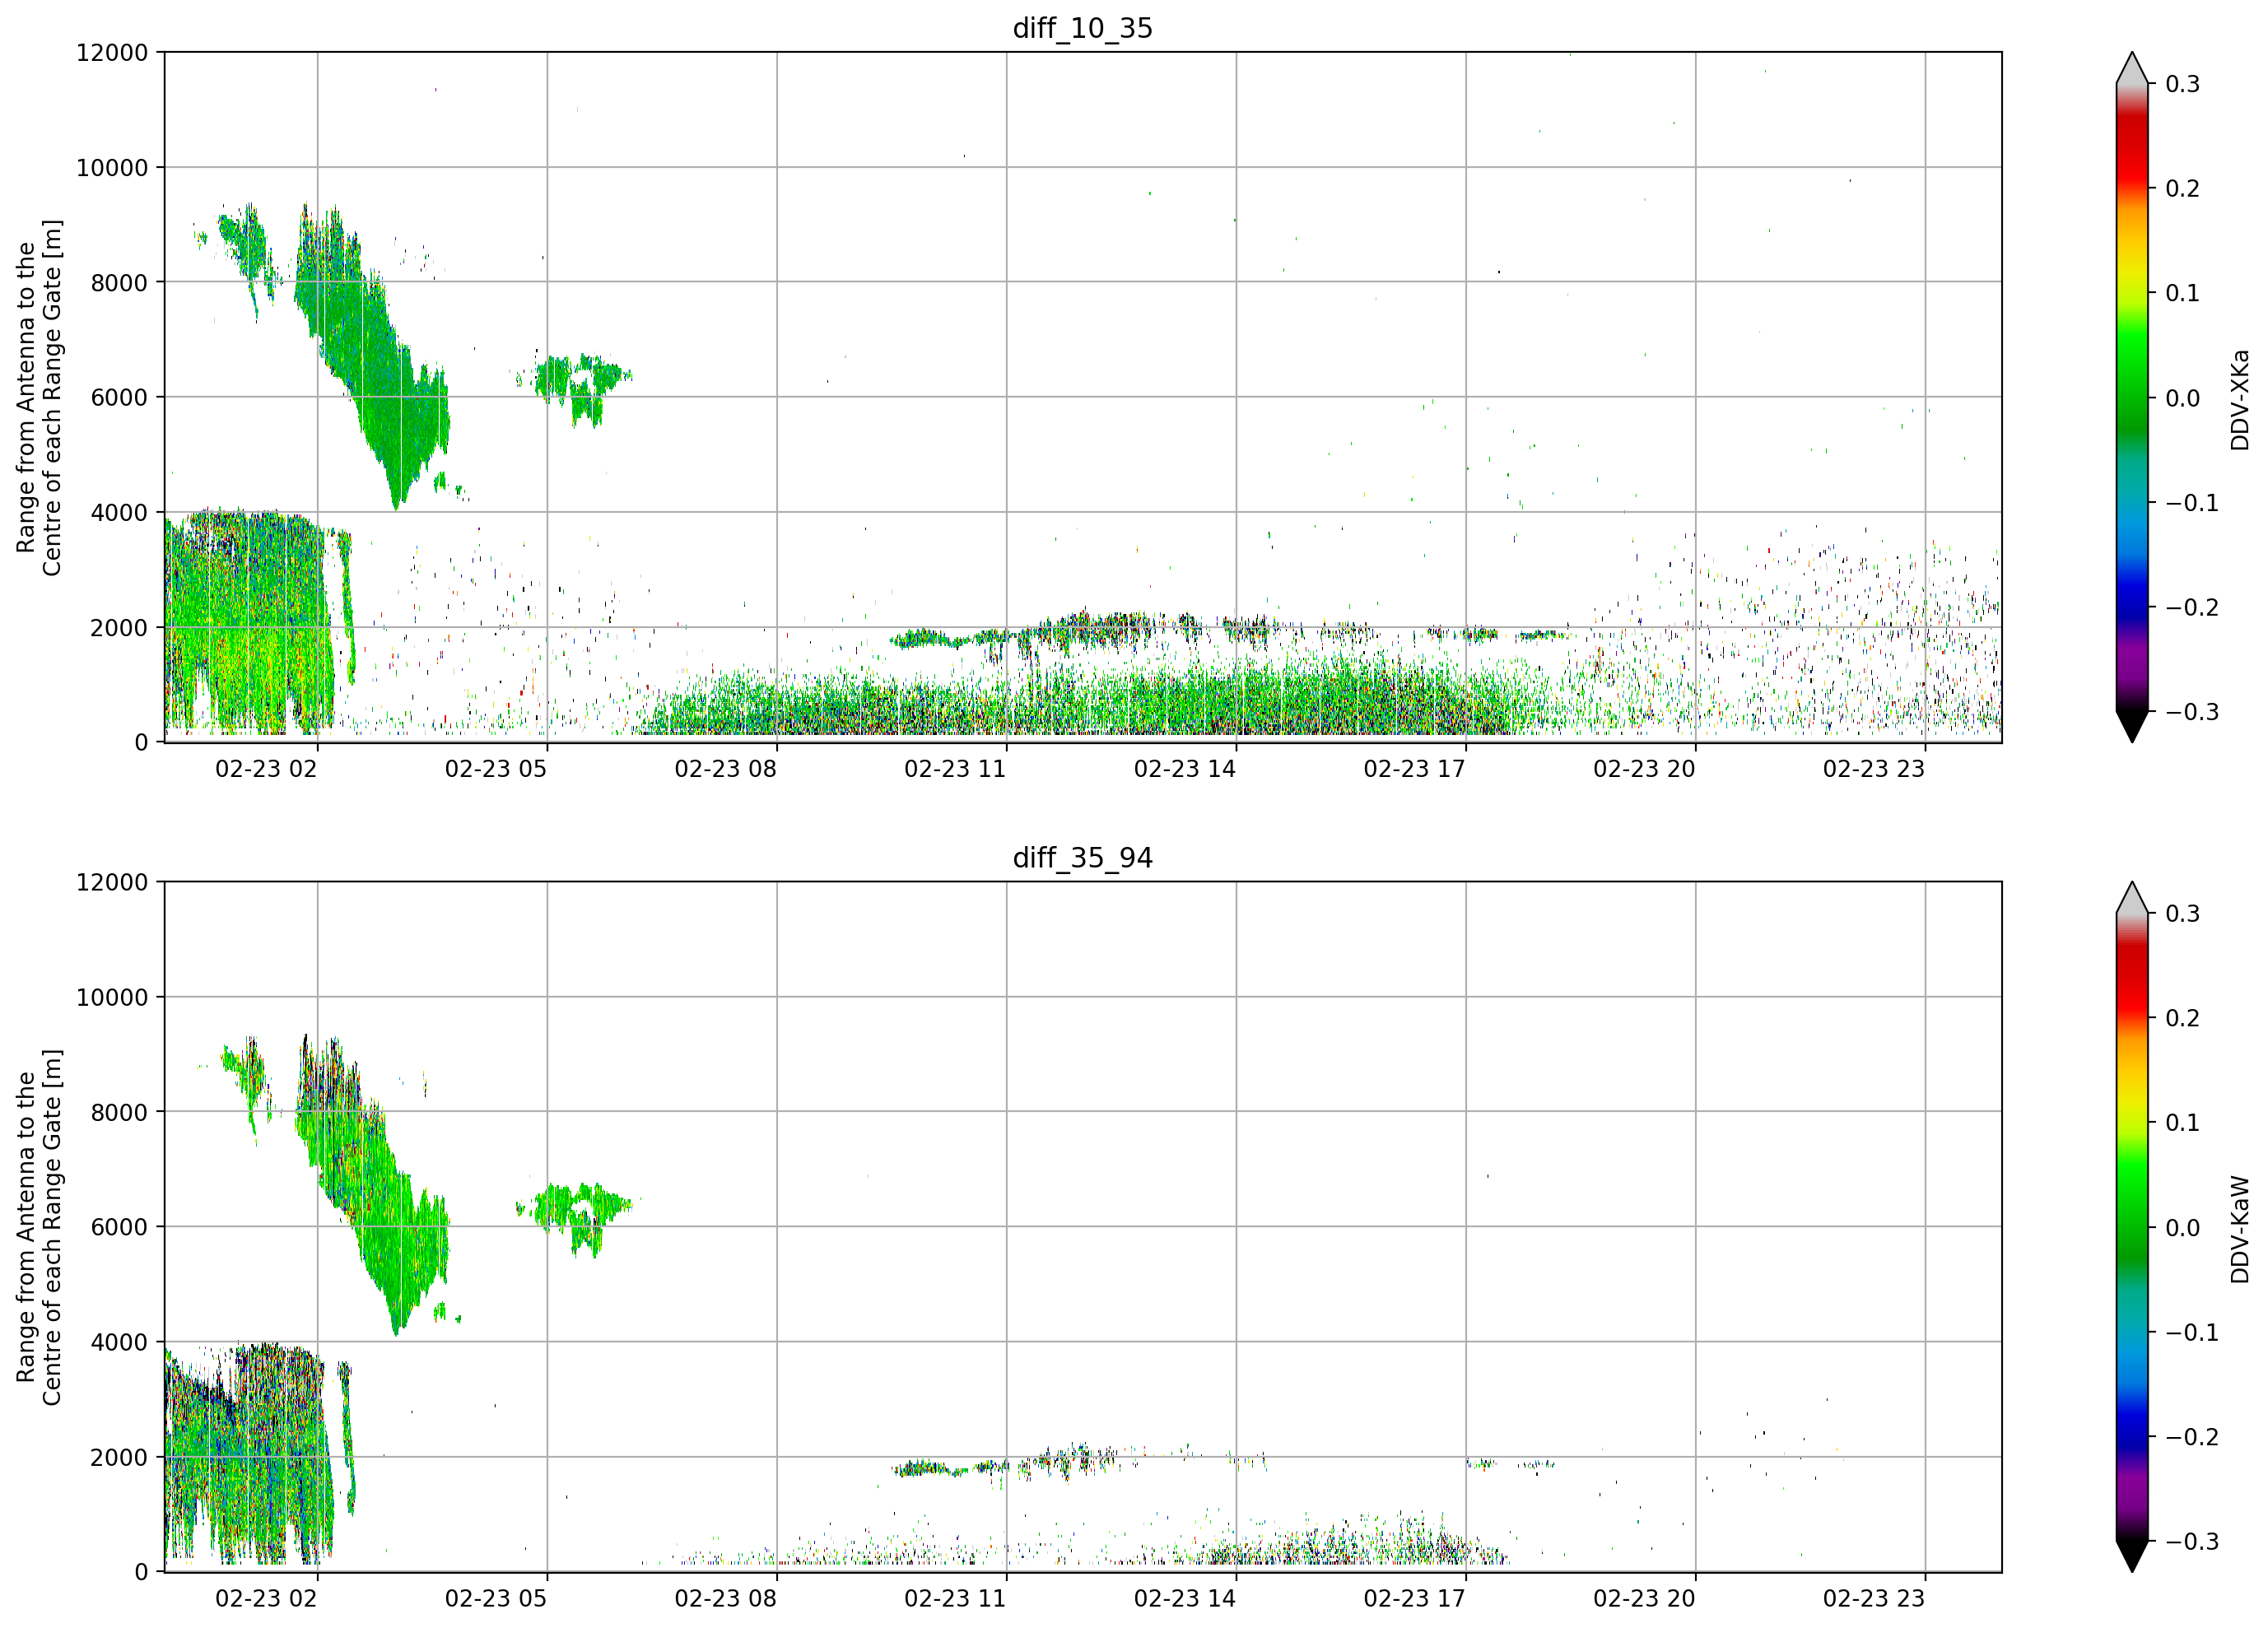Screen dimensions: 2268x1628
Task: Click the '−0.1' tick on the DDV-KaW colorbar
Action: (x=2192, y=1333)
